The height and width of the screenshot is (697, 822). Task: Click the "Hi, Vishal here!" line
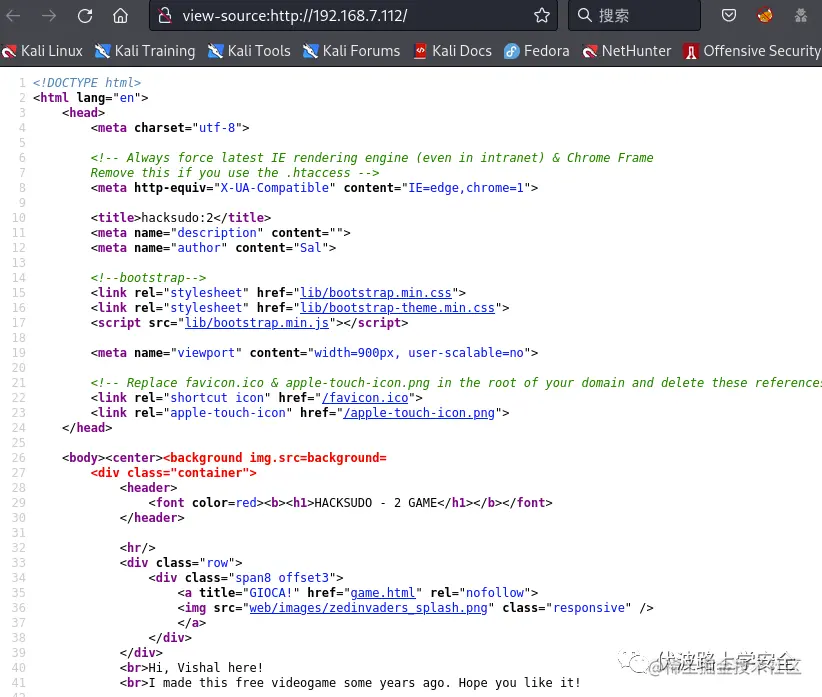[206, 668]
